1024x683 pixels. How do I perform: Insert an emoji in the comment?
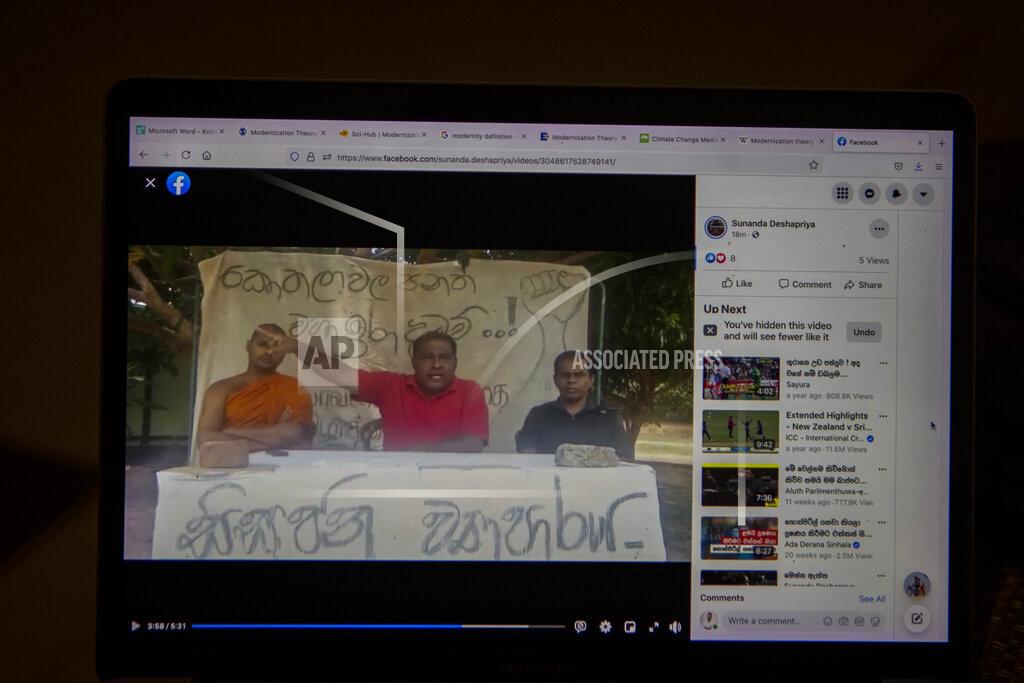[827, 622]
